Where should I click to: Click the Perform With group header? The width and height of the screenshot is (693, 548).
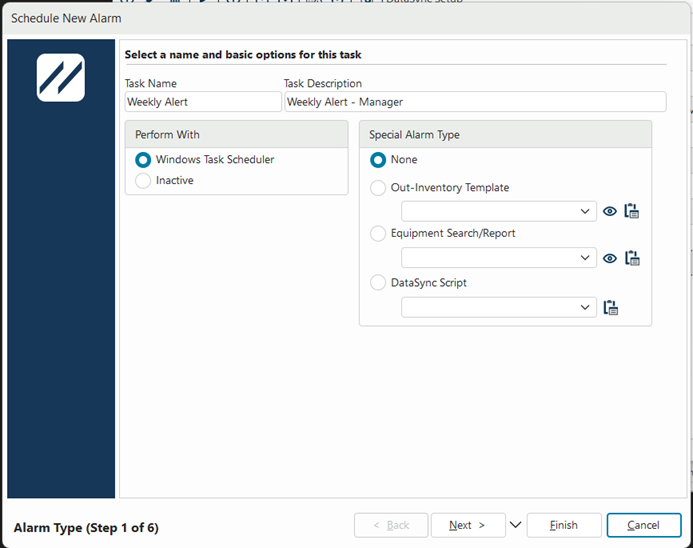(x=236, y=134)
